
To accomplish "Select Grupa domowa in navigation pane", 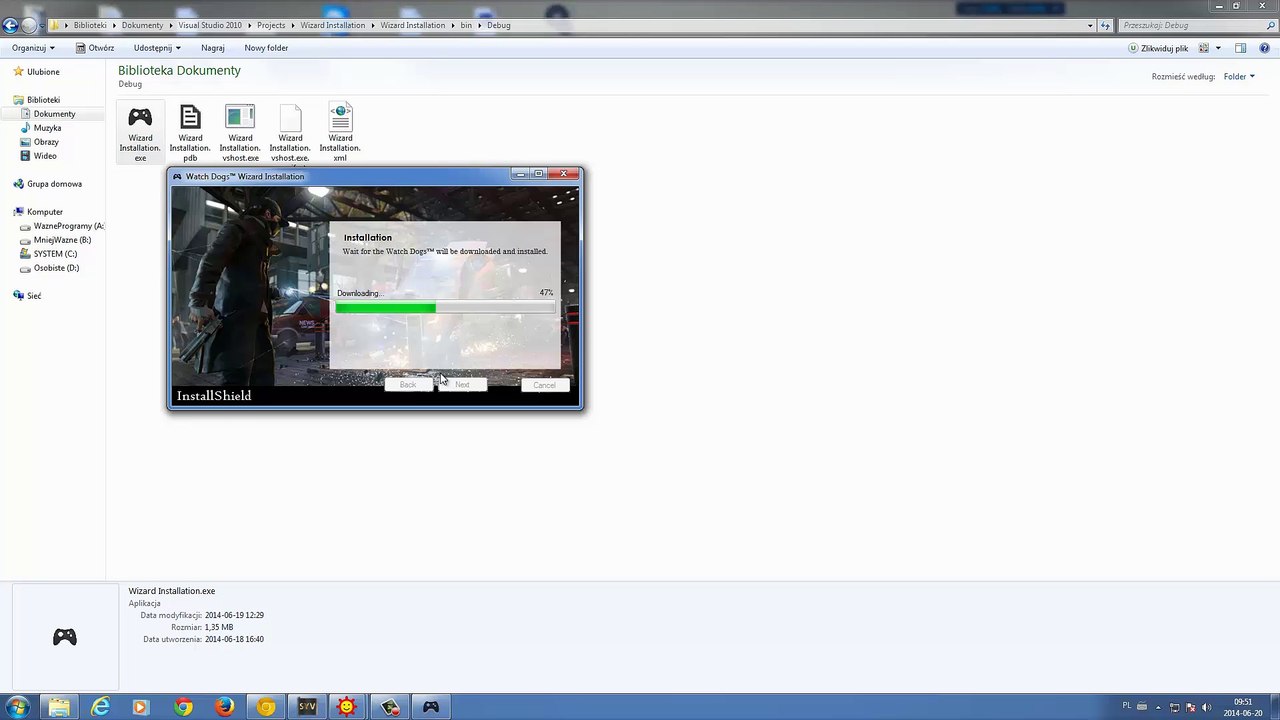I will tap(54, 184).
